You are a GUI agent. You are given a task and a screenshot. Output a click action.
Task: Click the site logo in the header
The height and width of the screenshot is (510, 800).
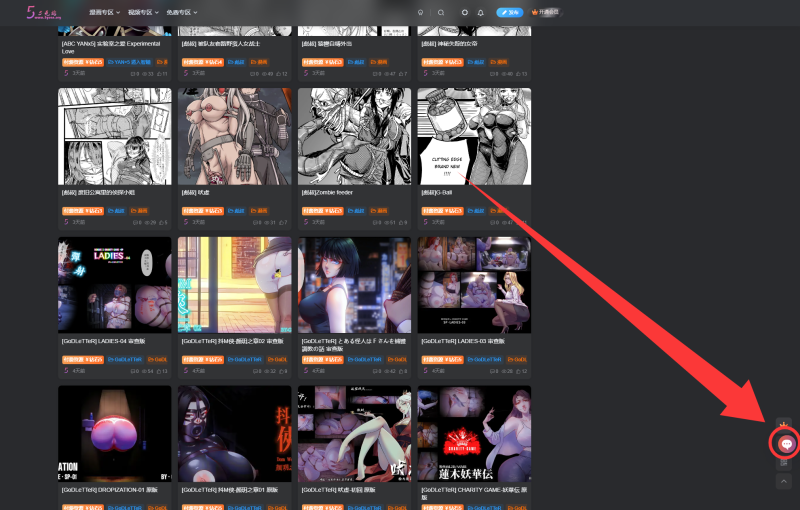pos(46,12)
